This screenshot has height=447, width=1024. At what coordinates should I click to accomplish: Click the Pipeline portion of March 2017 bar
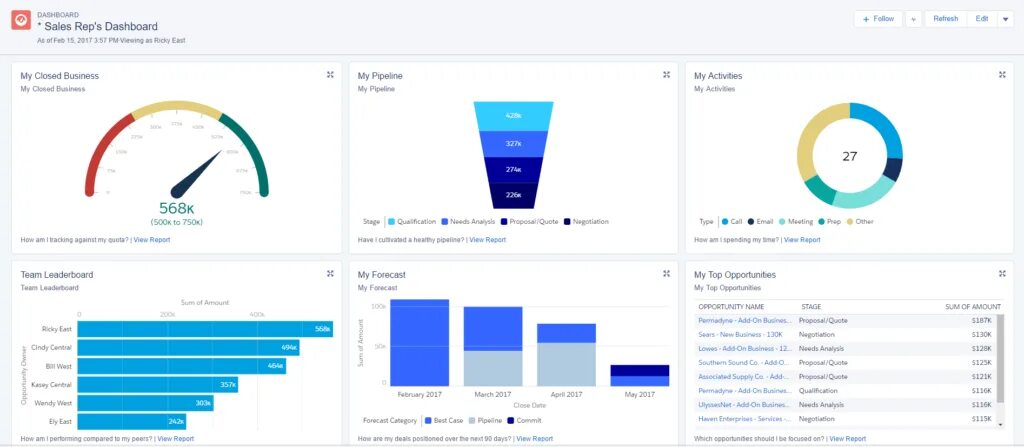(x=493, y=369)
